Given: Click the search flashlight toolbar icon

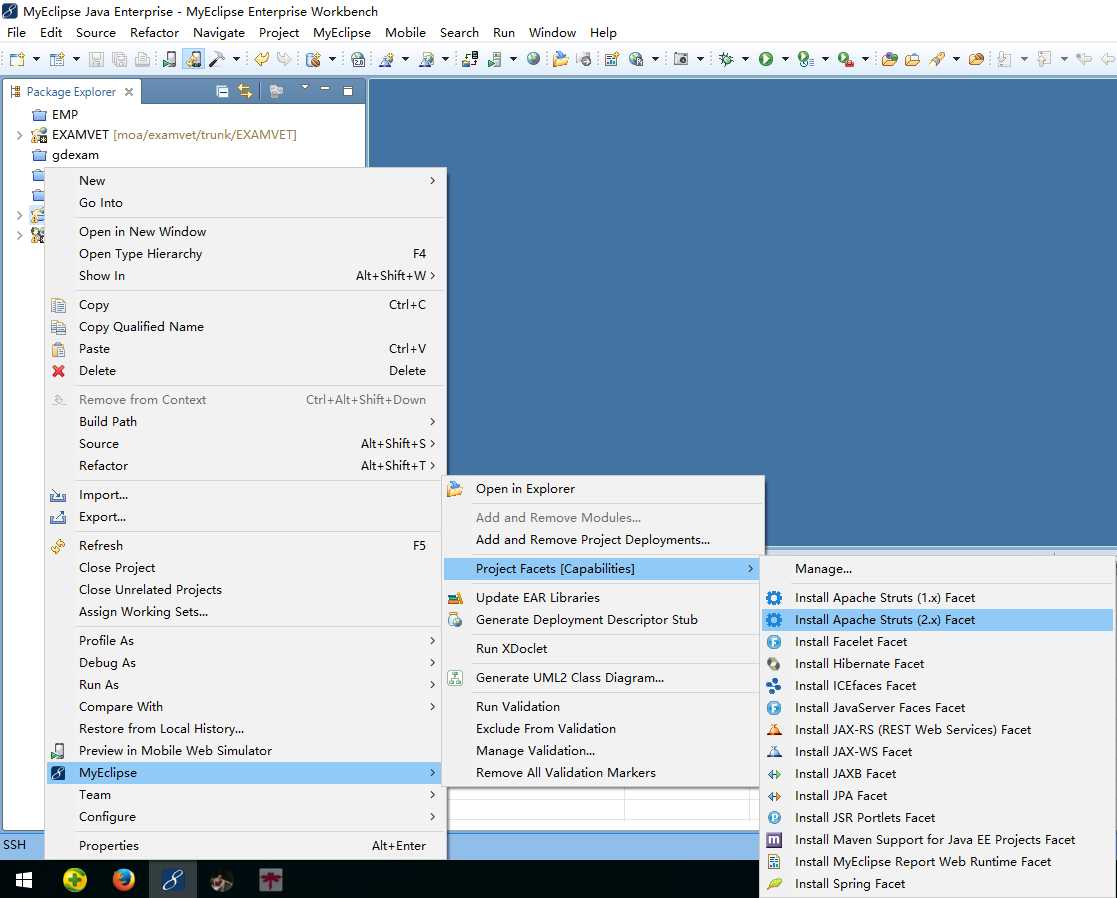Looking at the screenshot, I should tap(937, 59).
